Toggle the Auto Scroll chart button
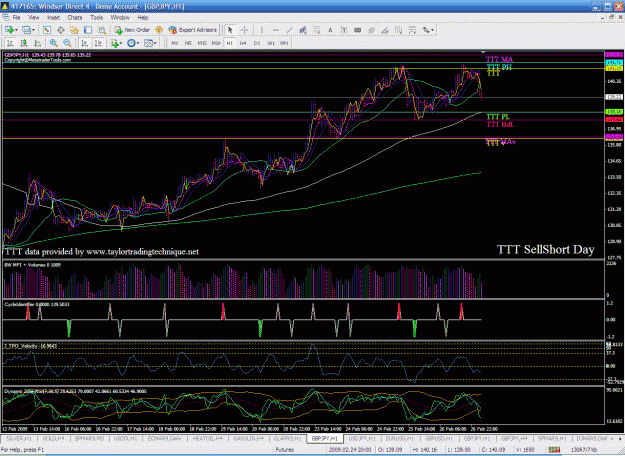 click(85, 43)
